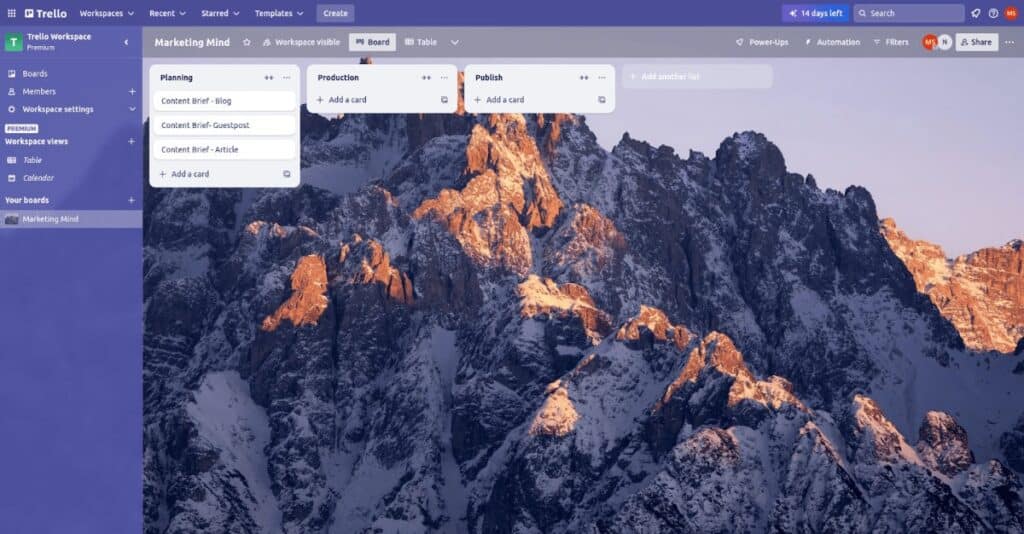Viewport: 1024px width, 534px height.
Task: Star the Marketing Mind board
Action: 247,42
